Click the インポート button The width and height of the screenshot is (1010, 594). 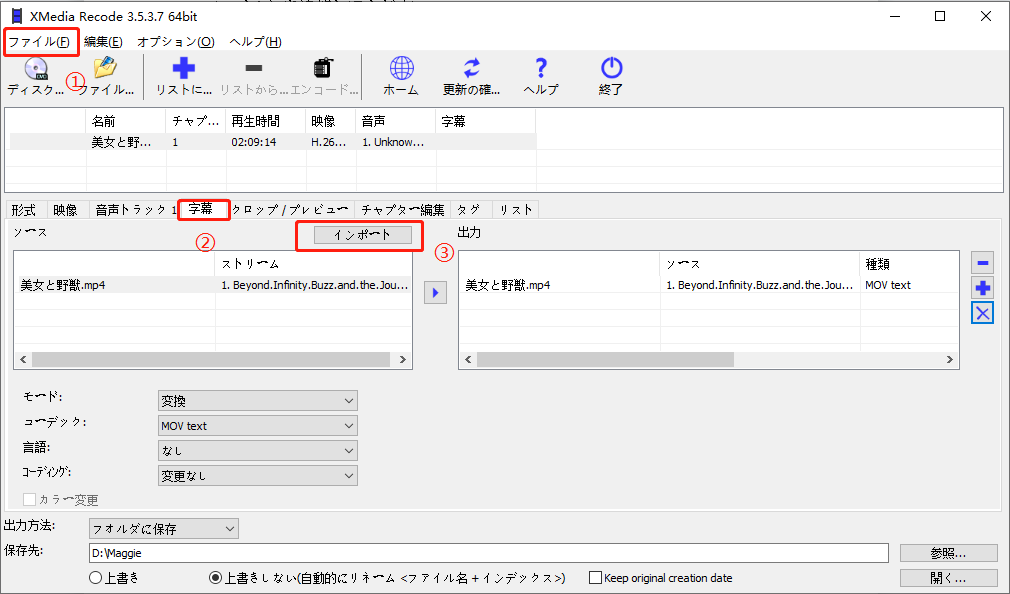click(x=359, y=235)
